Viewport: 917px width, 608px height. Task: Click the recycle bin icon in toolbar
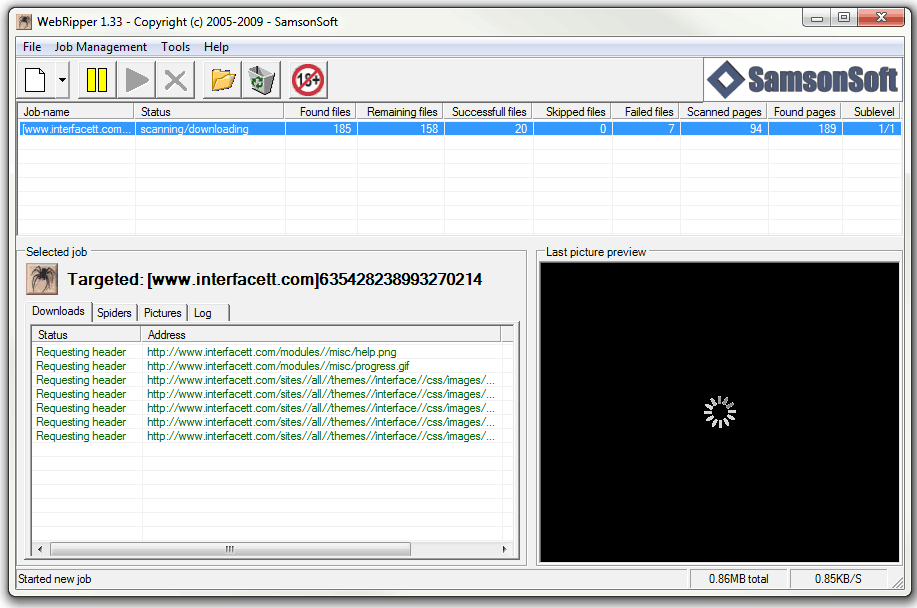click(261, 80)
